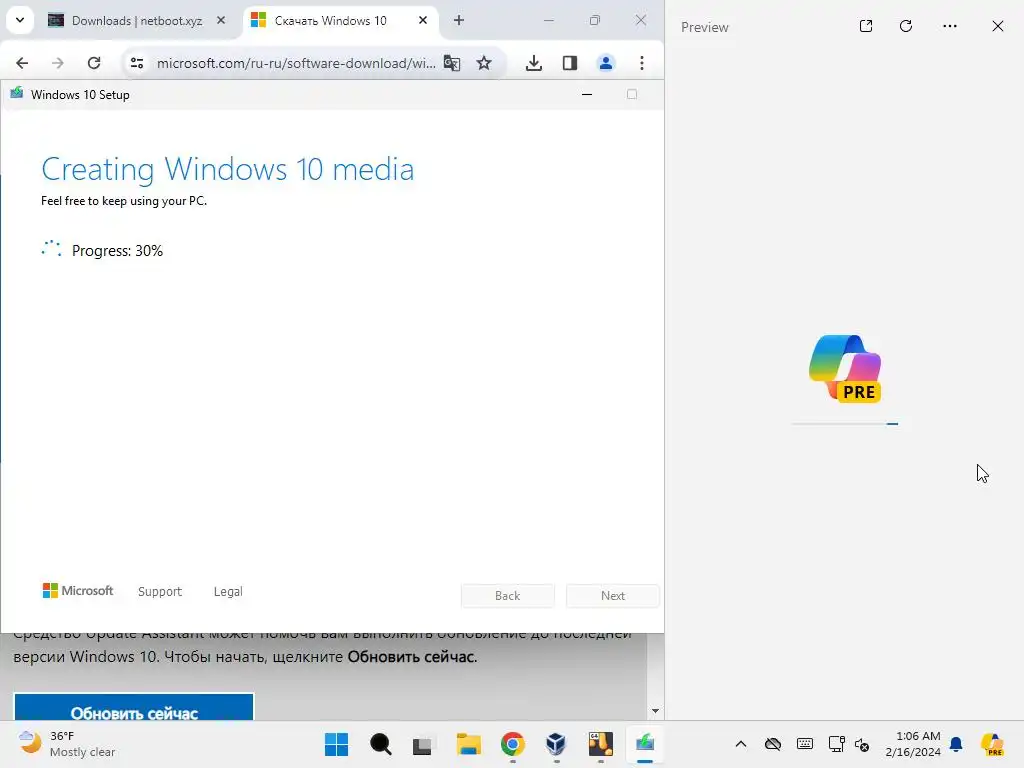
Task: Click the Microsoft logo in Setup footer
Action: coord(78,590)
